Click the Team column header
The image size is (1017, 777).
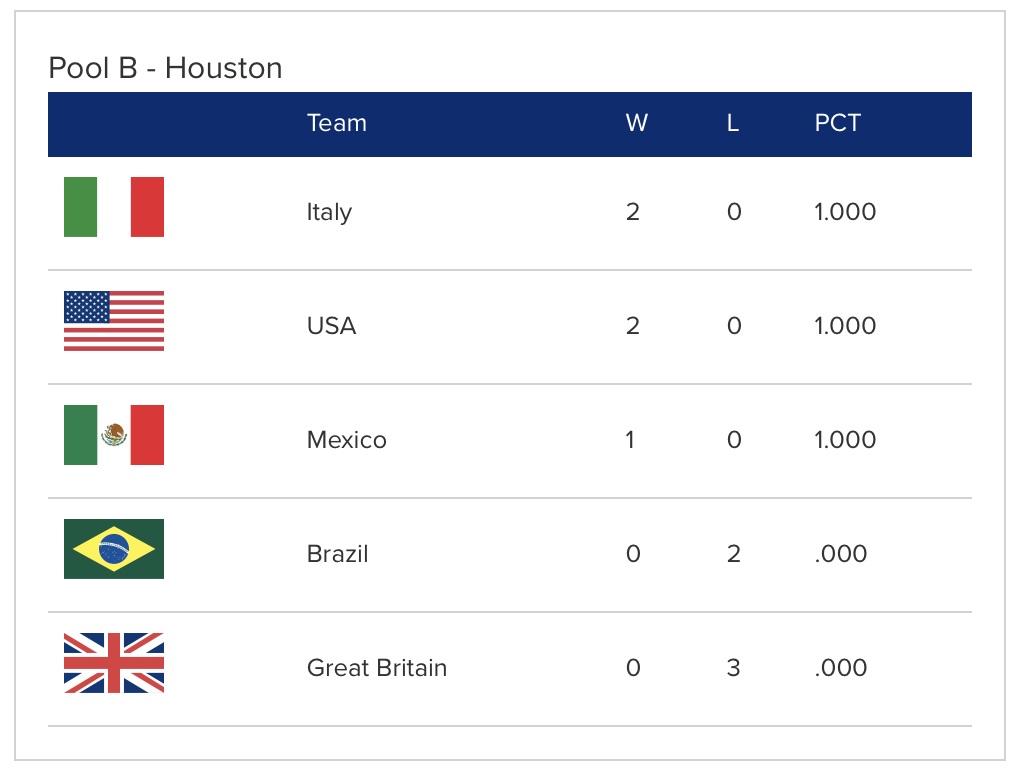(336, 123)
